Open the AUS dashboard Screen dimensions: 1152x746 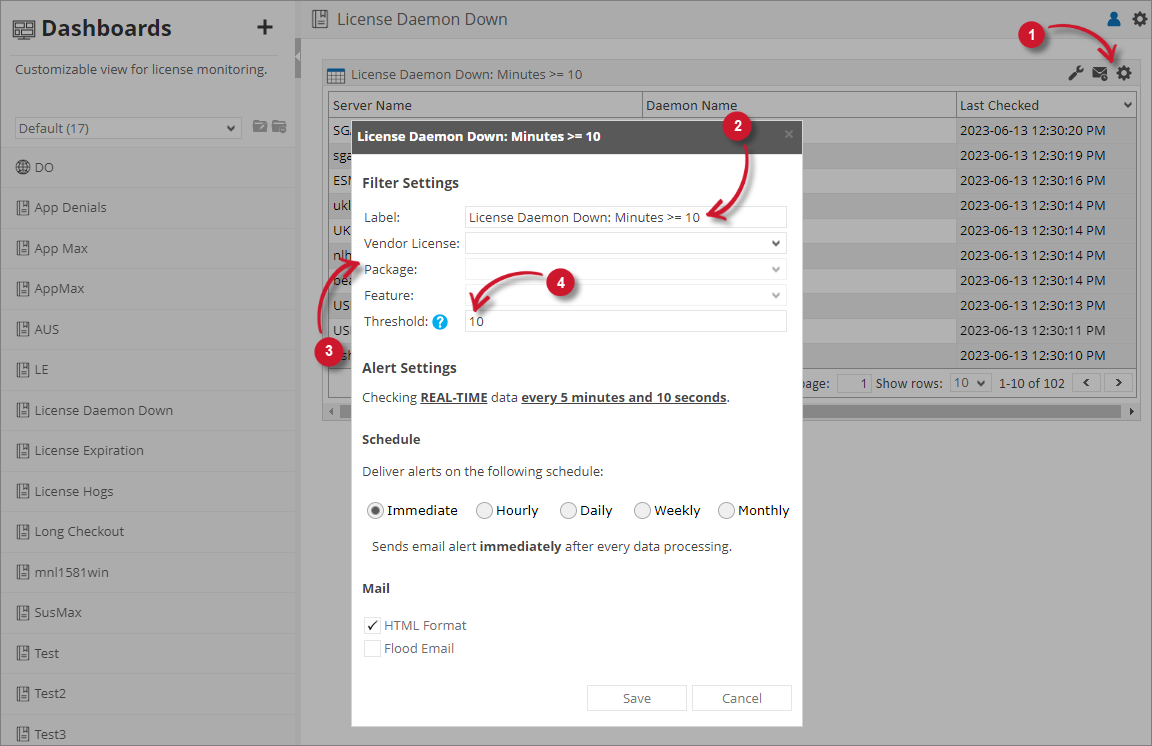pyautogui.click(x=147, y=329)
